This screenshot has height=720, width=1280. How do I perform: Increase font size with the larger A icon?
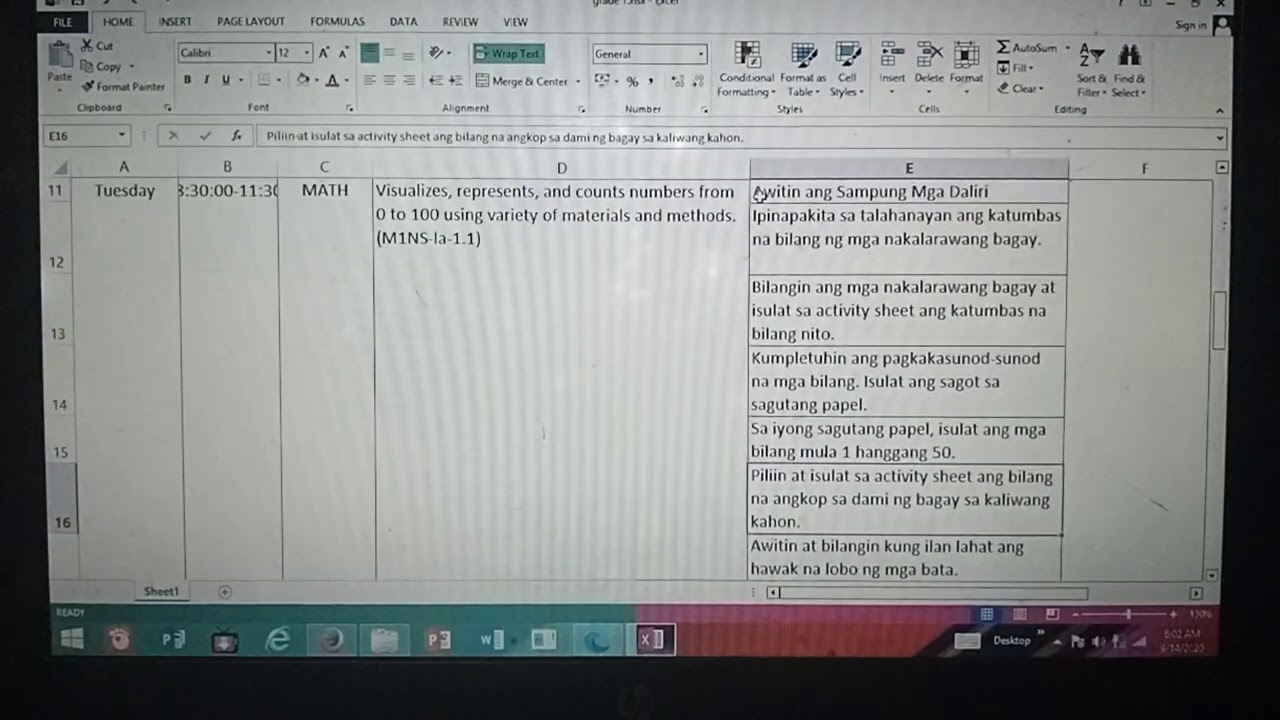point(325,53)
